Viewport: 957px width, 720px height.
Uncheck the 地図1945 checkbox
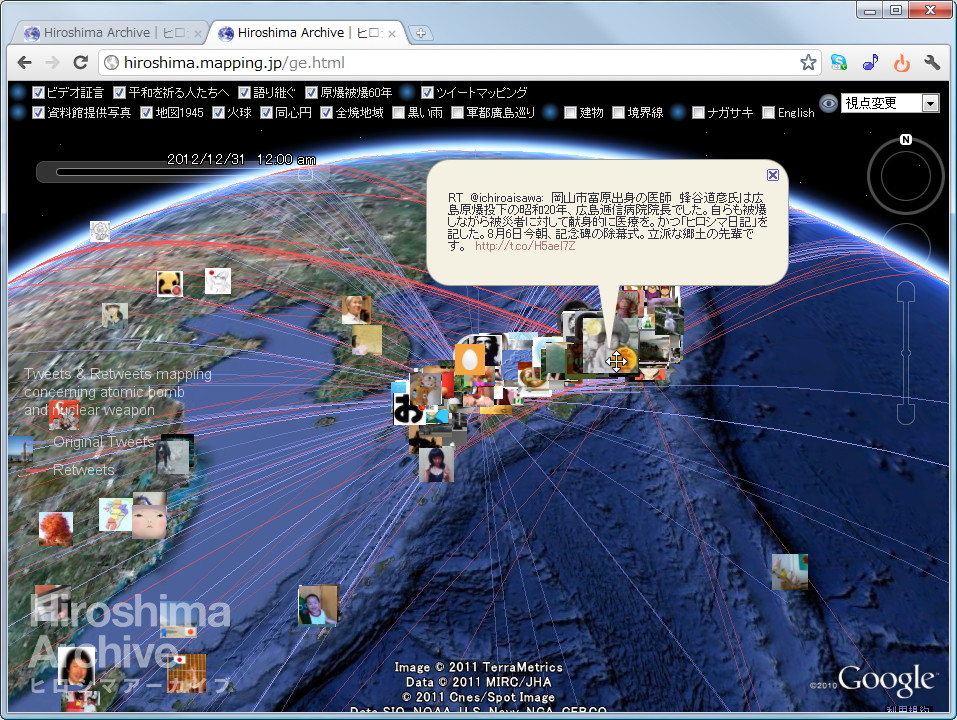[146, 113]
